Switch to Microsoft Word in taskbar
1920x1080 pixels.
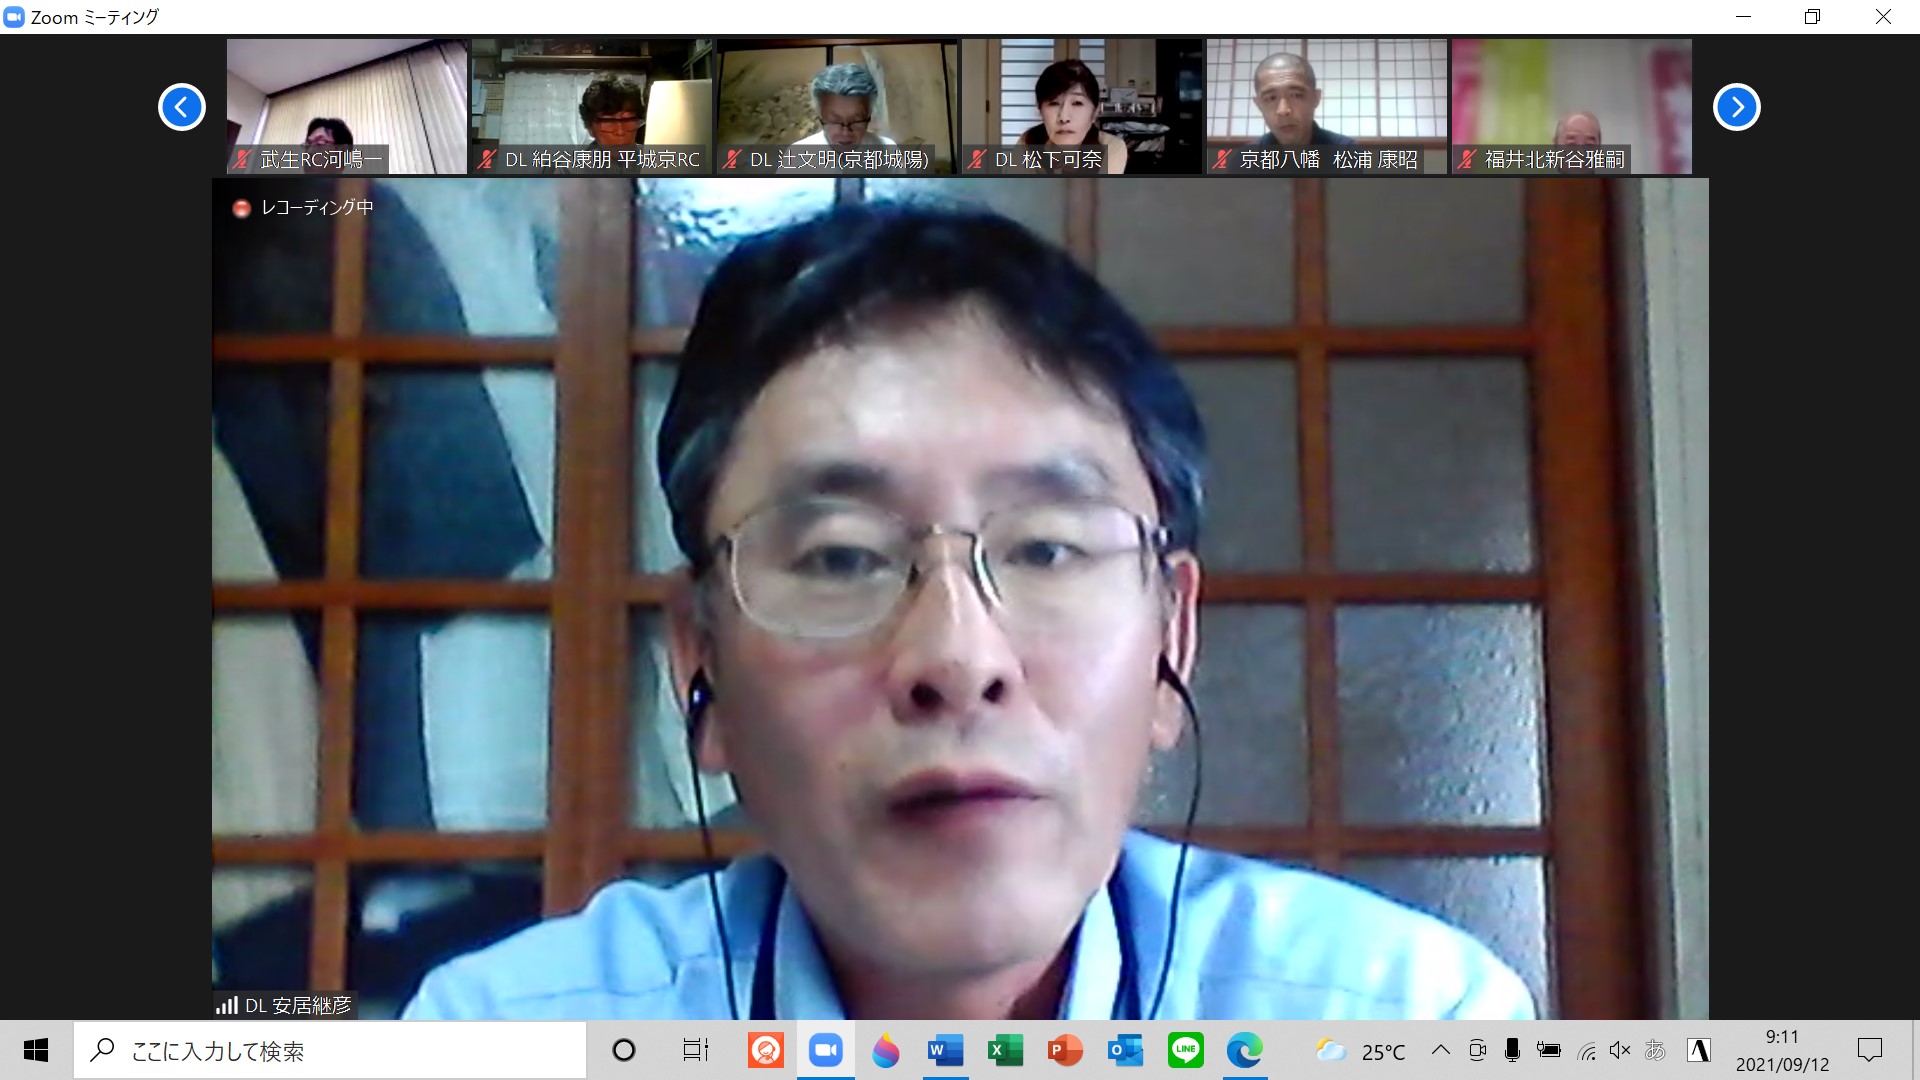point(945,1050)
